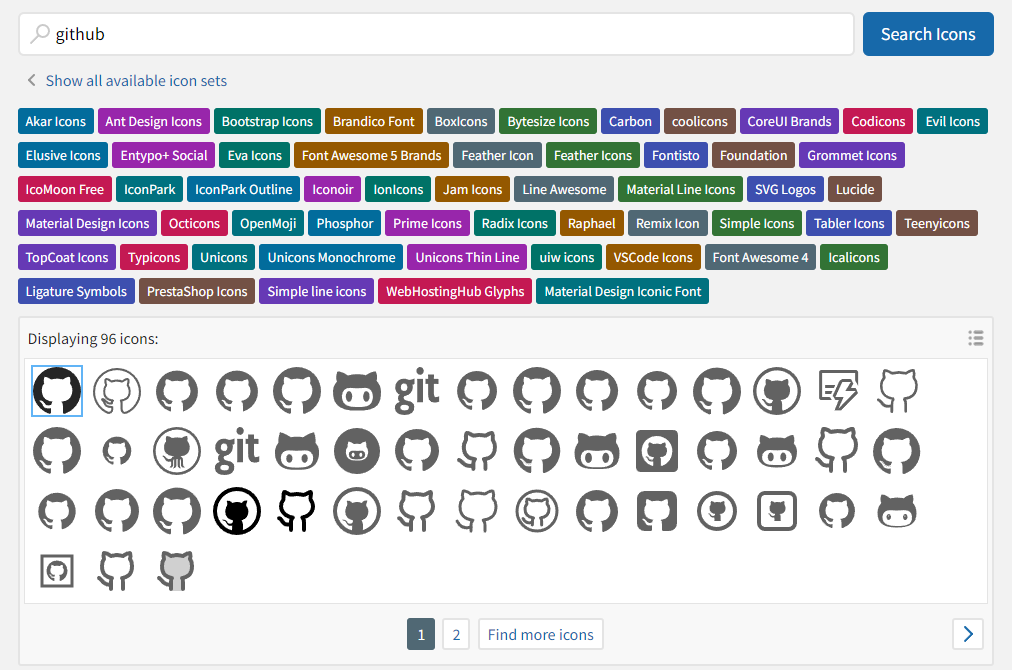Screen dimensions: 1012x670
Task: Select the Remix Icon tag
Action: (667, 223)
